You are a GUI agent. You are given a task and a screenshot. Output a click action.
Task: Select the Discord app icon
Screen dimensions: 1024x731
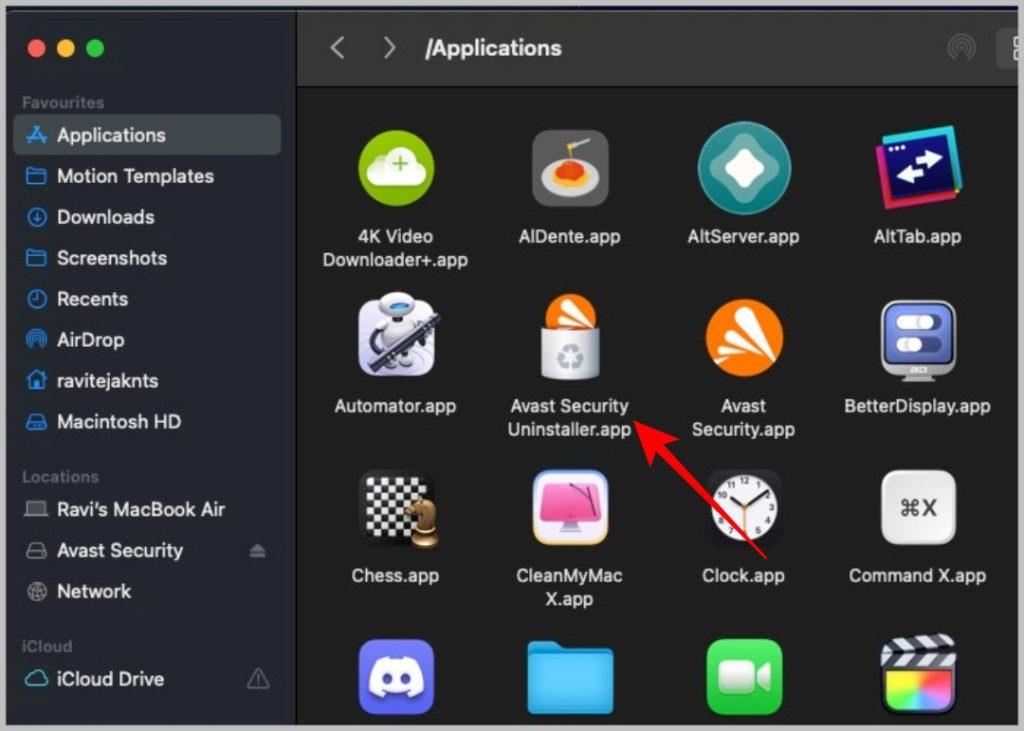(396, 677)
